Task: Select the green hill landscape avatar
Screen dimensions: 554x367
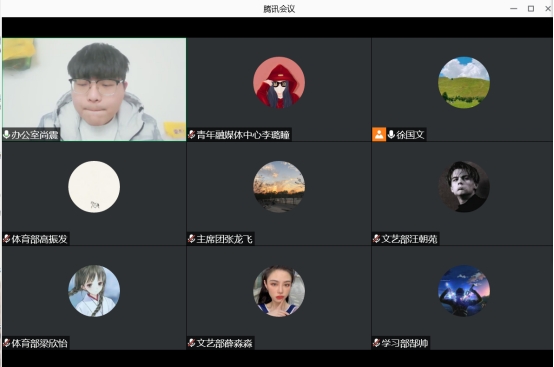Action: pyautogui.click(x=464, y=82)
